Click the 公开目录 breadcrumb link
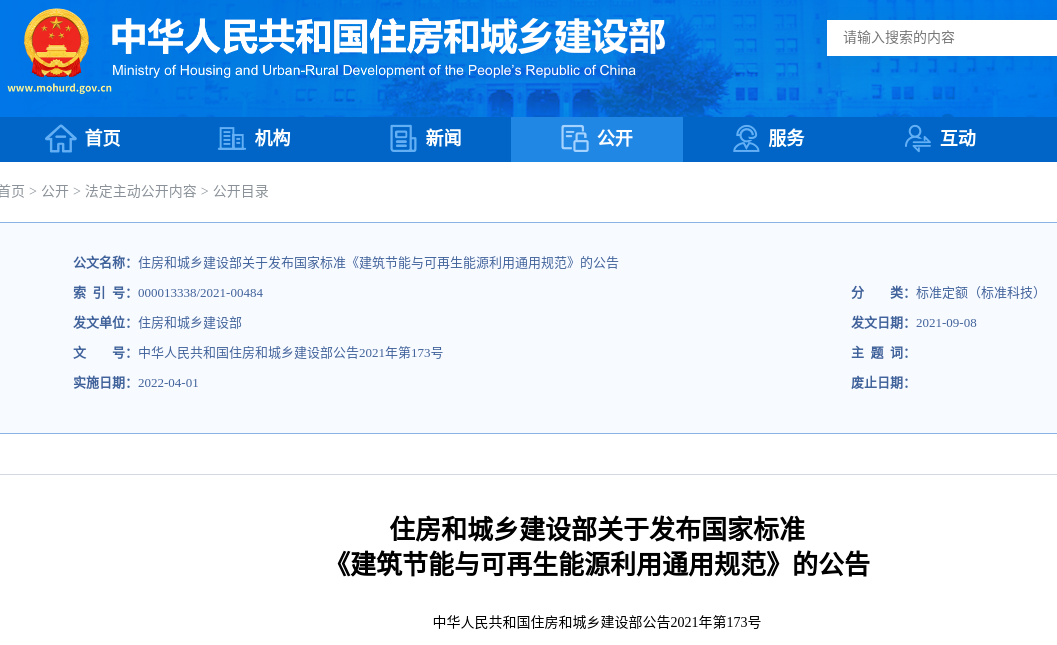 click(241, 191)
